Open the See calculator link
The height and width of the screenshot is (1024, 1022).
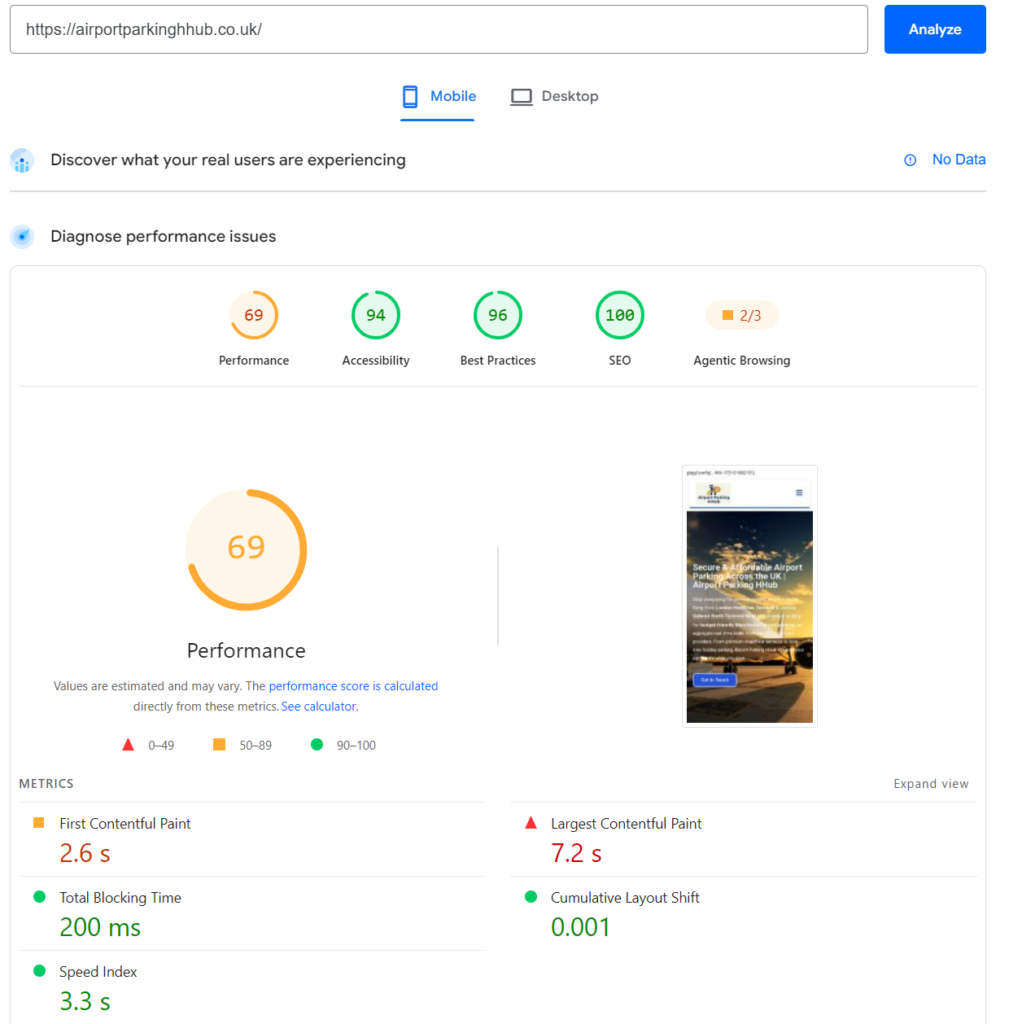[x=319, y=706]
